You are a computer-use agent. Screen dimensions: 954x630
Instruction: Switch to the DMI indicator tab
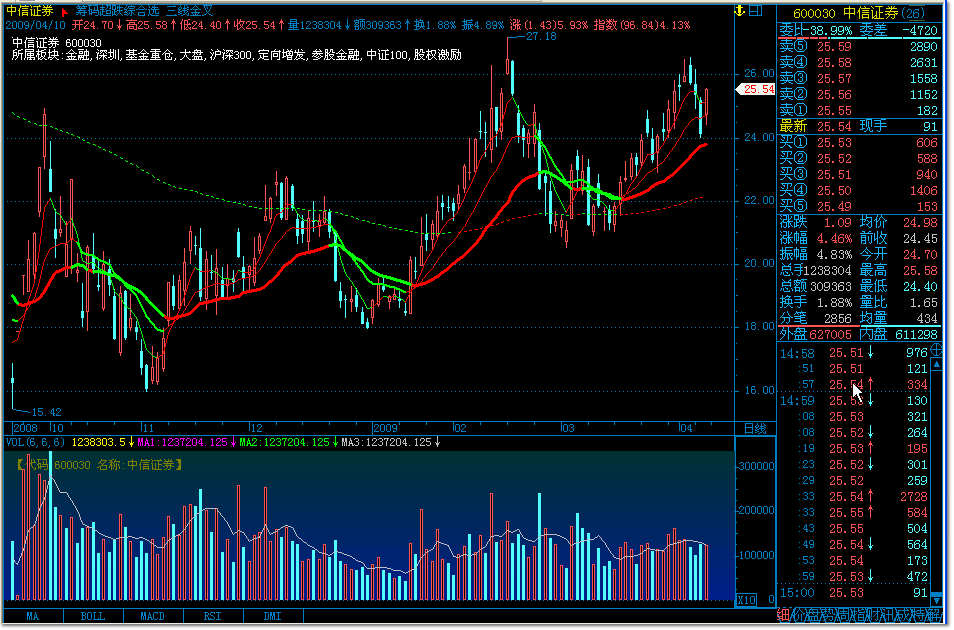[x=272, y=616]
